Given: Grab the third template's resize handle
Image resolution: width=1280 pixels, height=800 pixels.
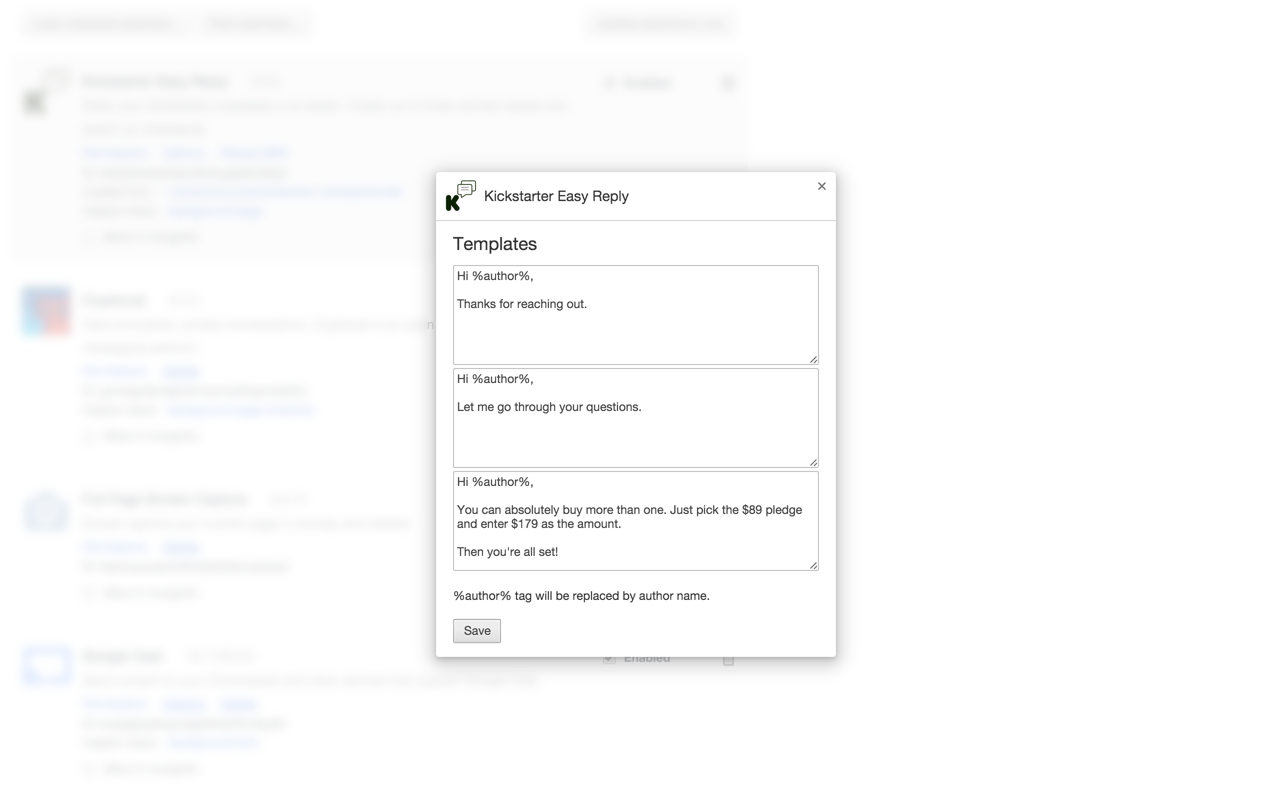Looking at the screenshot, I should (x=813, y=565).
